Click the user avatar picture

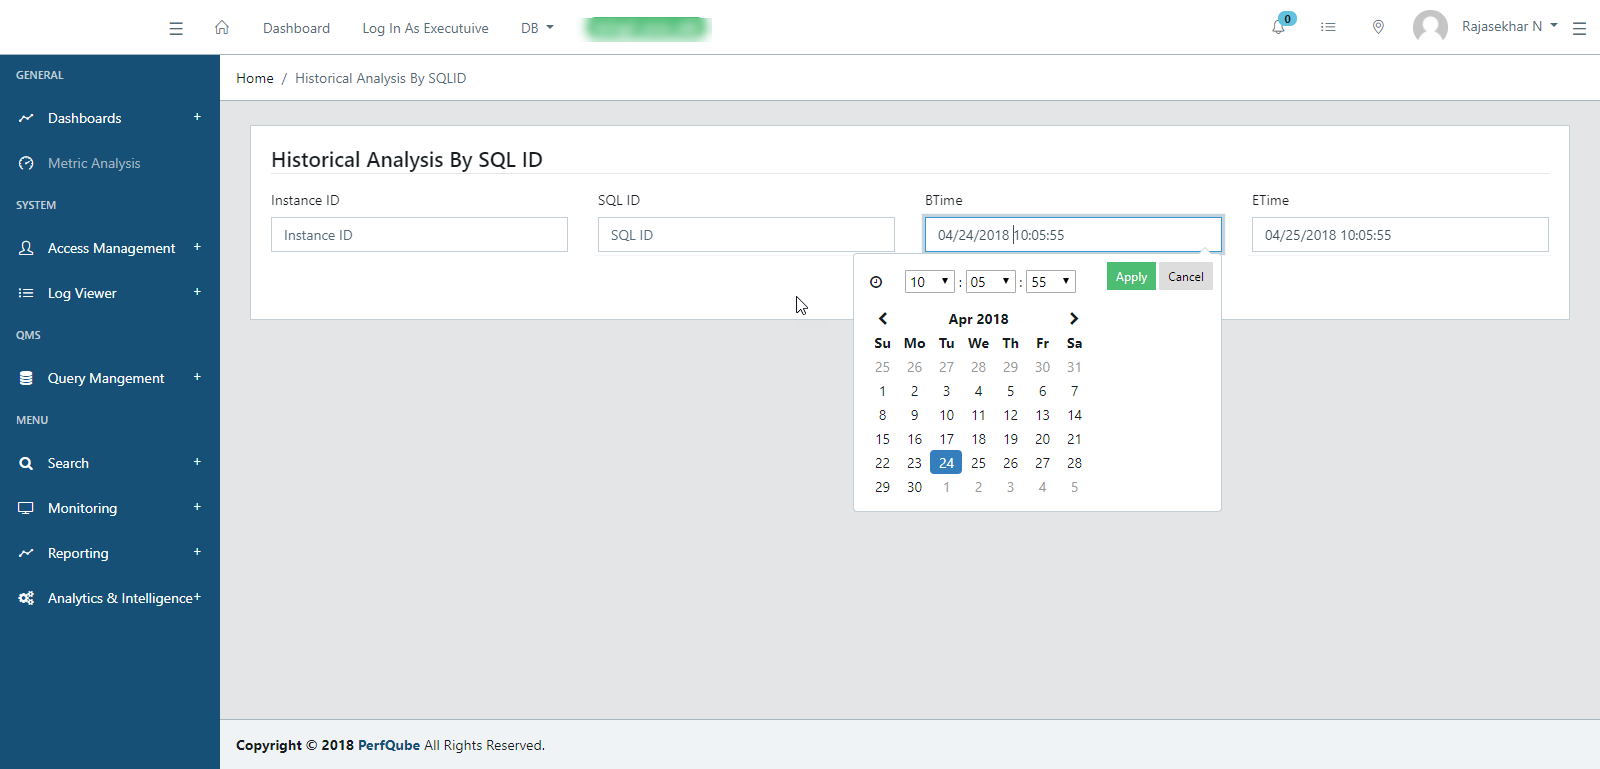click(x=1430, y=27)
